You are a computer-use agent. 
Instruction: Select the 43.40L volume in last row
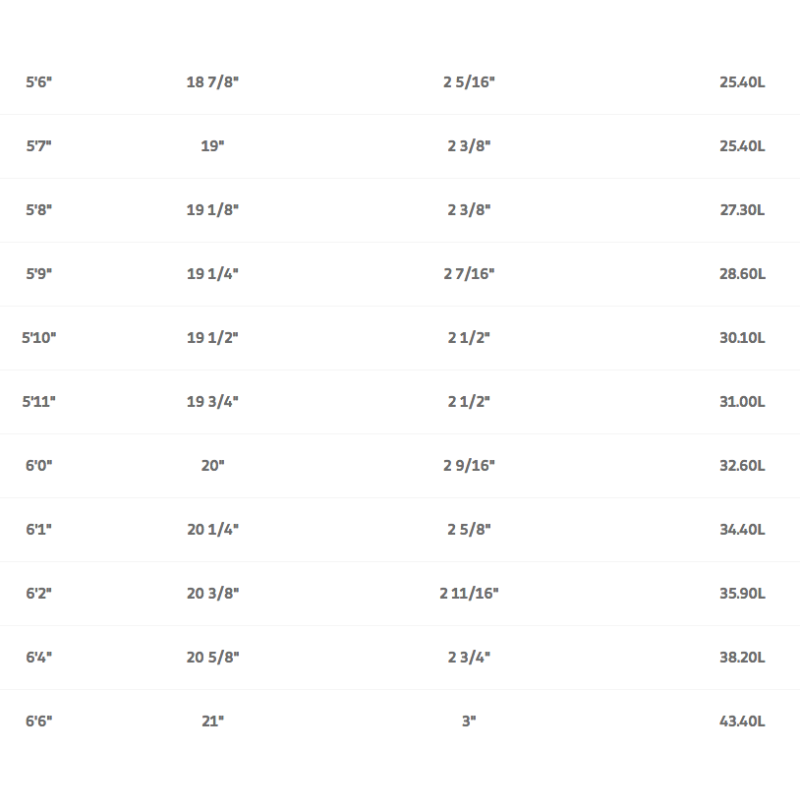(x=742, y=722)
